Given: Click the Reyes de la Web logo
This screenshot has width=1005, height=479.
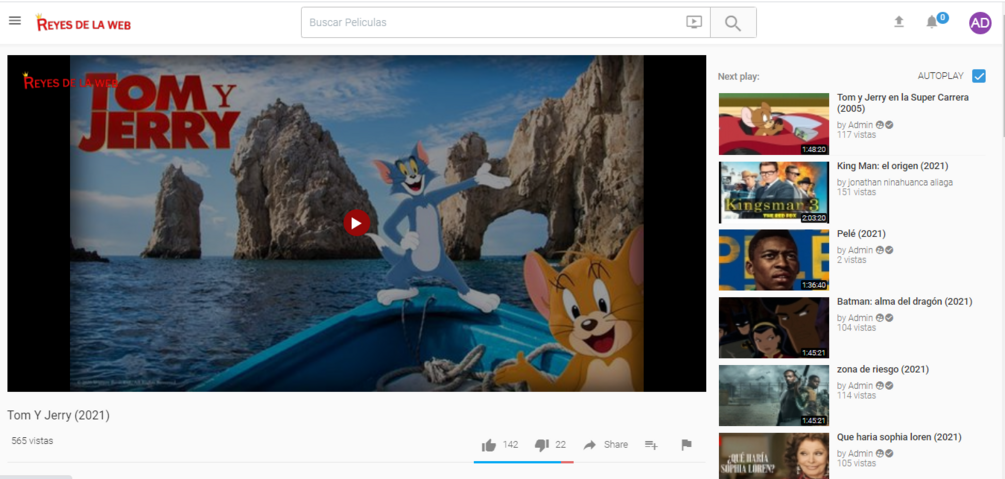Looking at the screenshot, I should coord(83,23).
